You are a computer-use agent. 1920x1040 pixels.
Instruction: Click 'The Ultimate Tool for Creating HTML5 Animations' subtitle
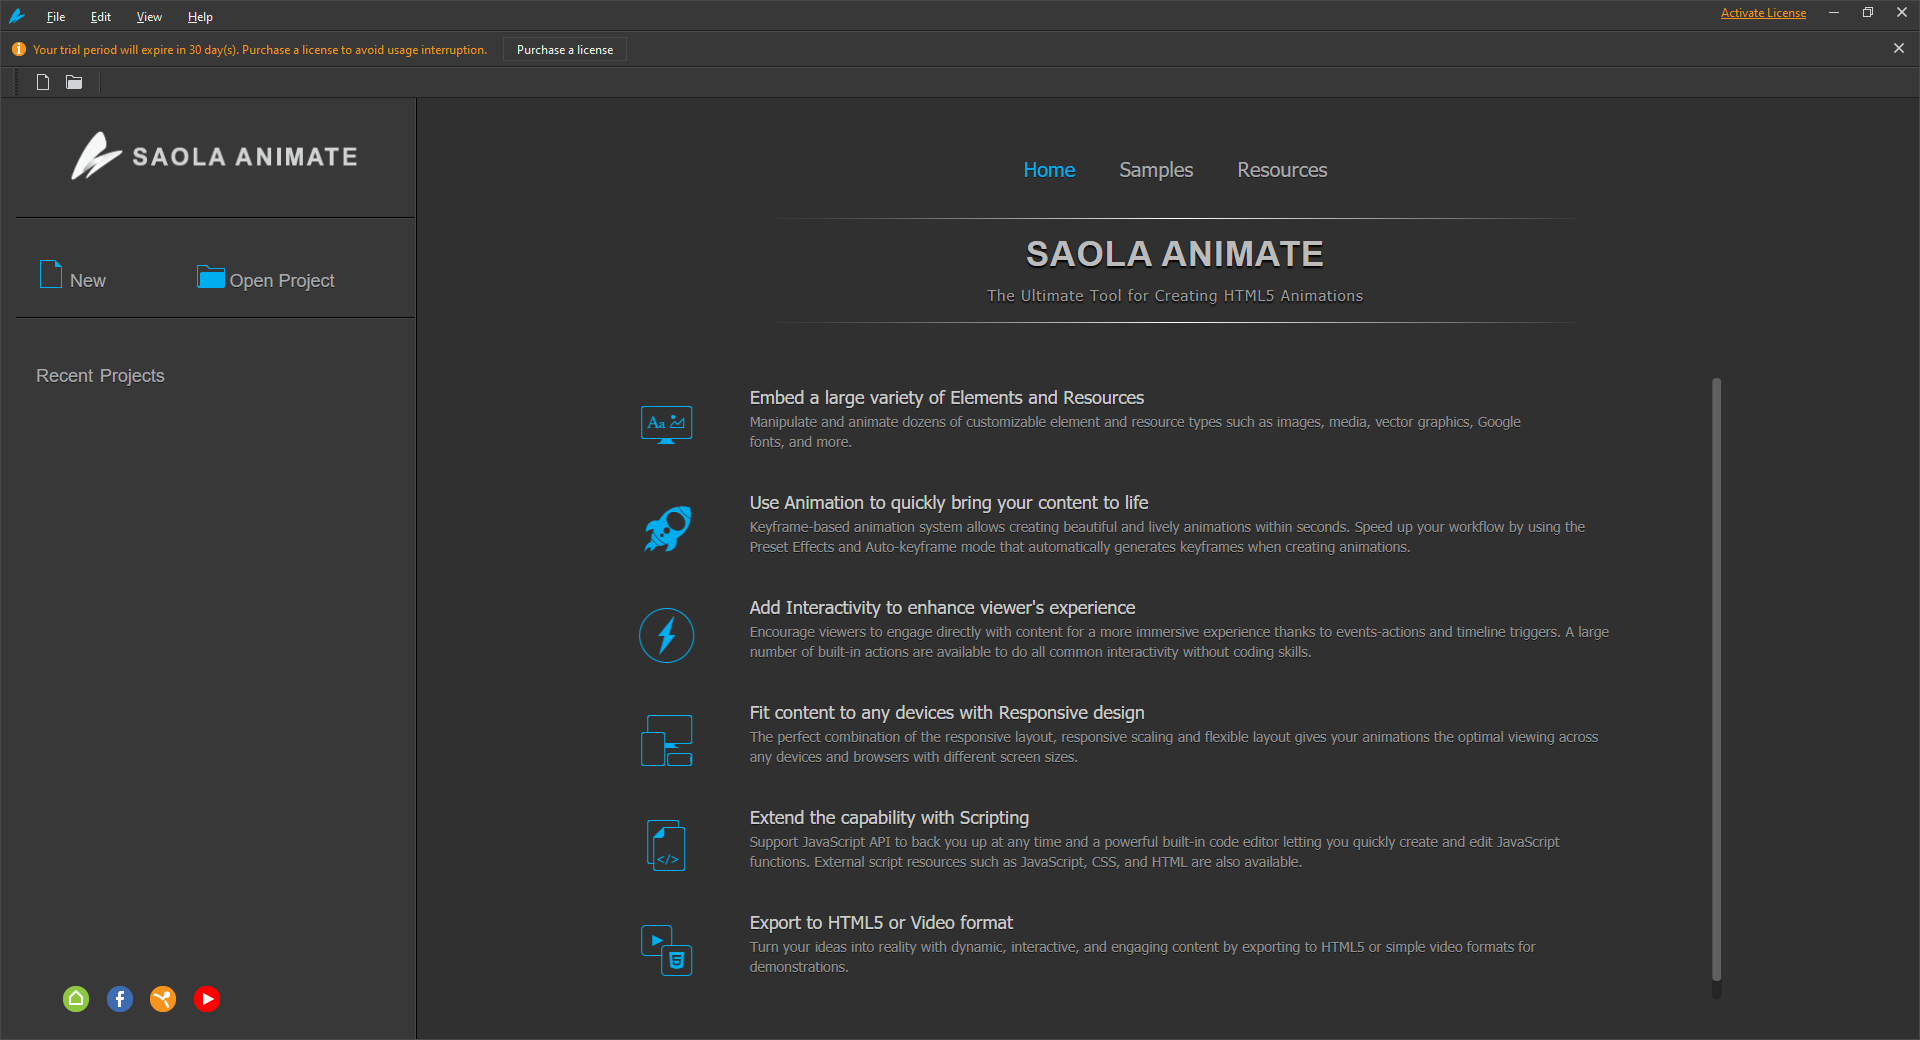coord(1175,296)
